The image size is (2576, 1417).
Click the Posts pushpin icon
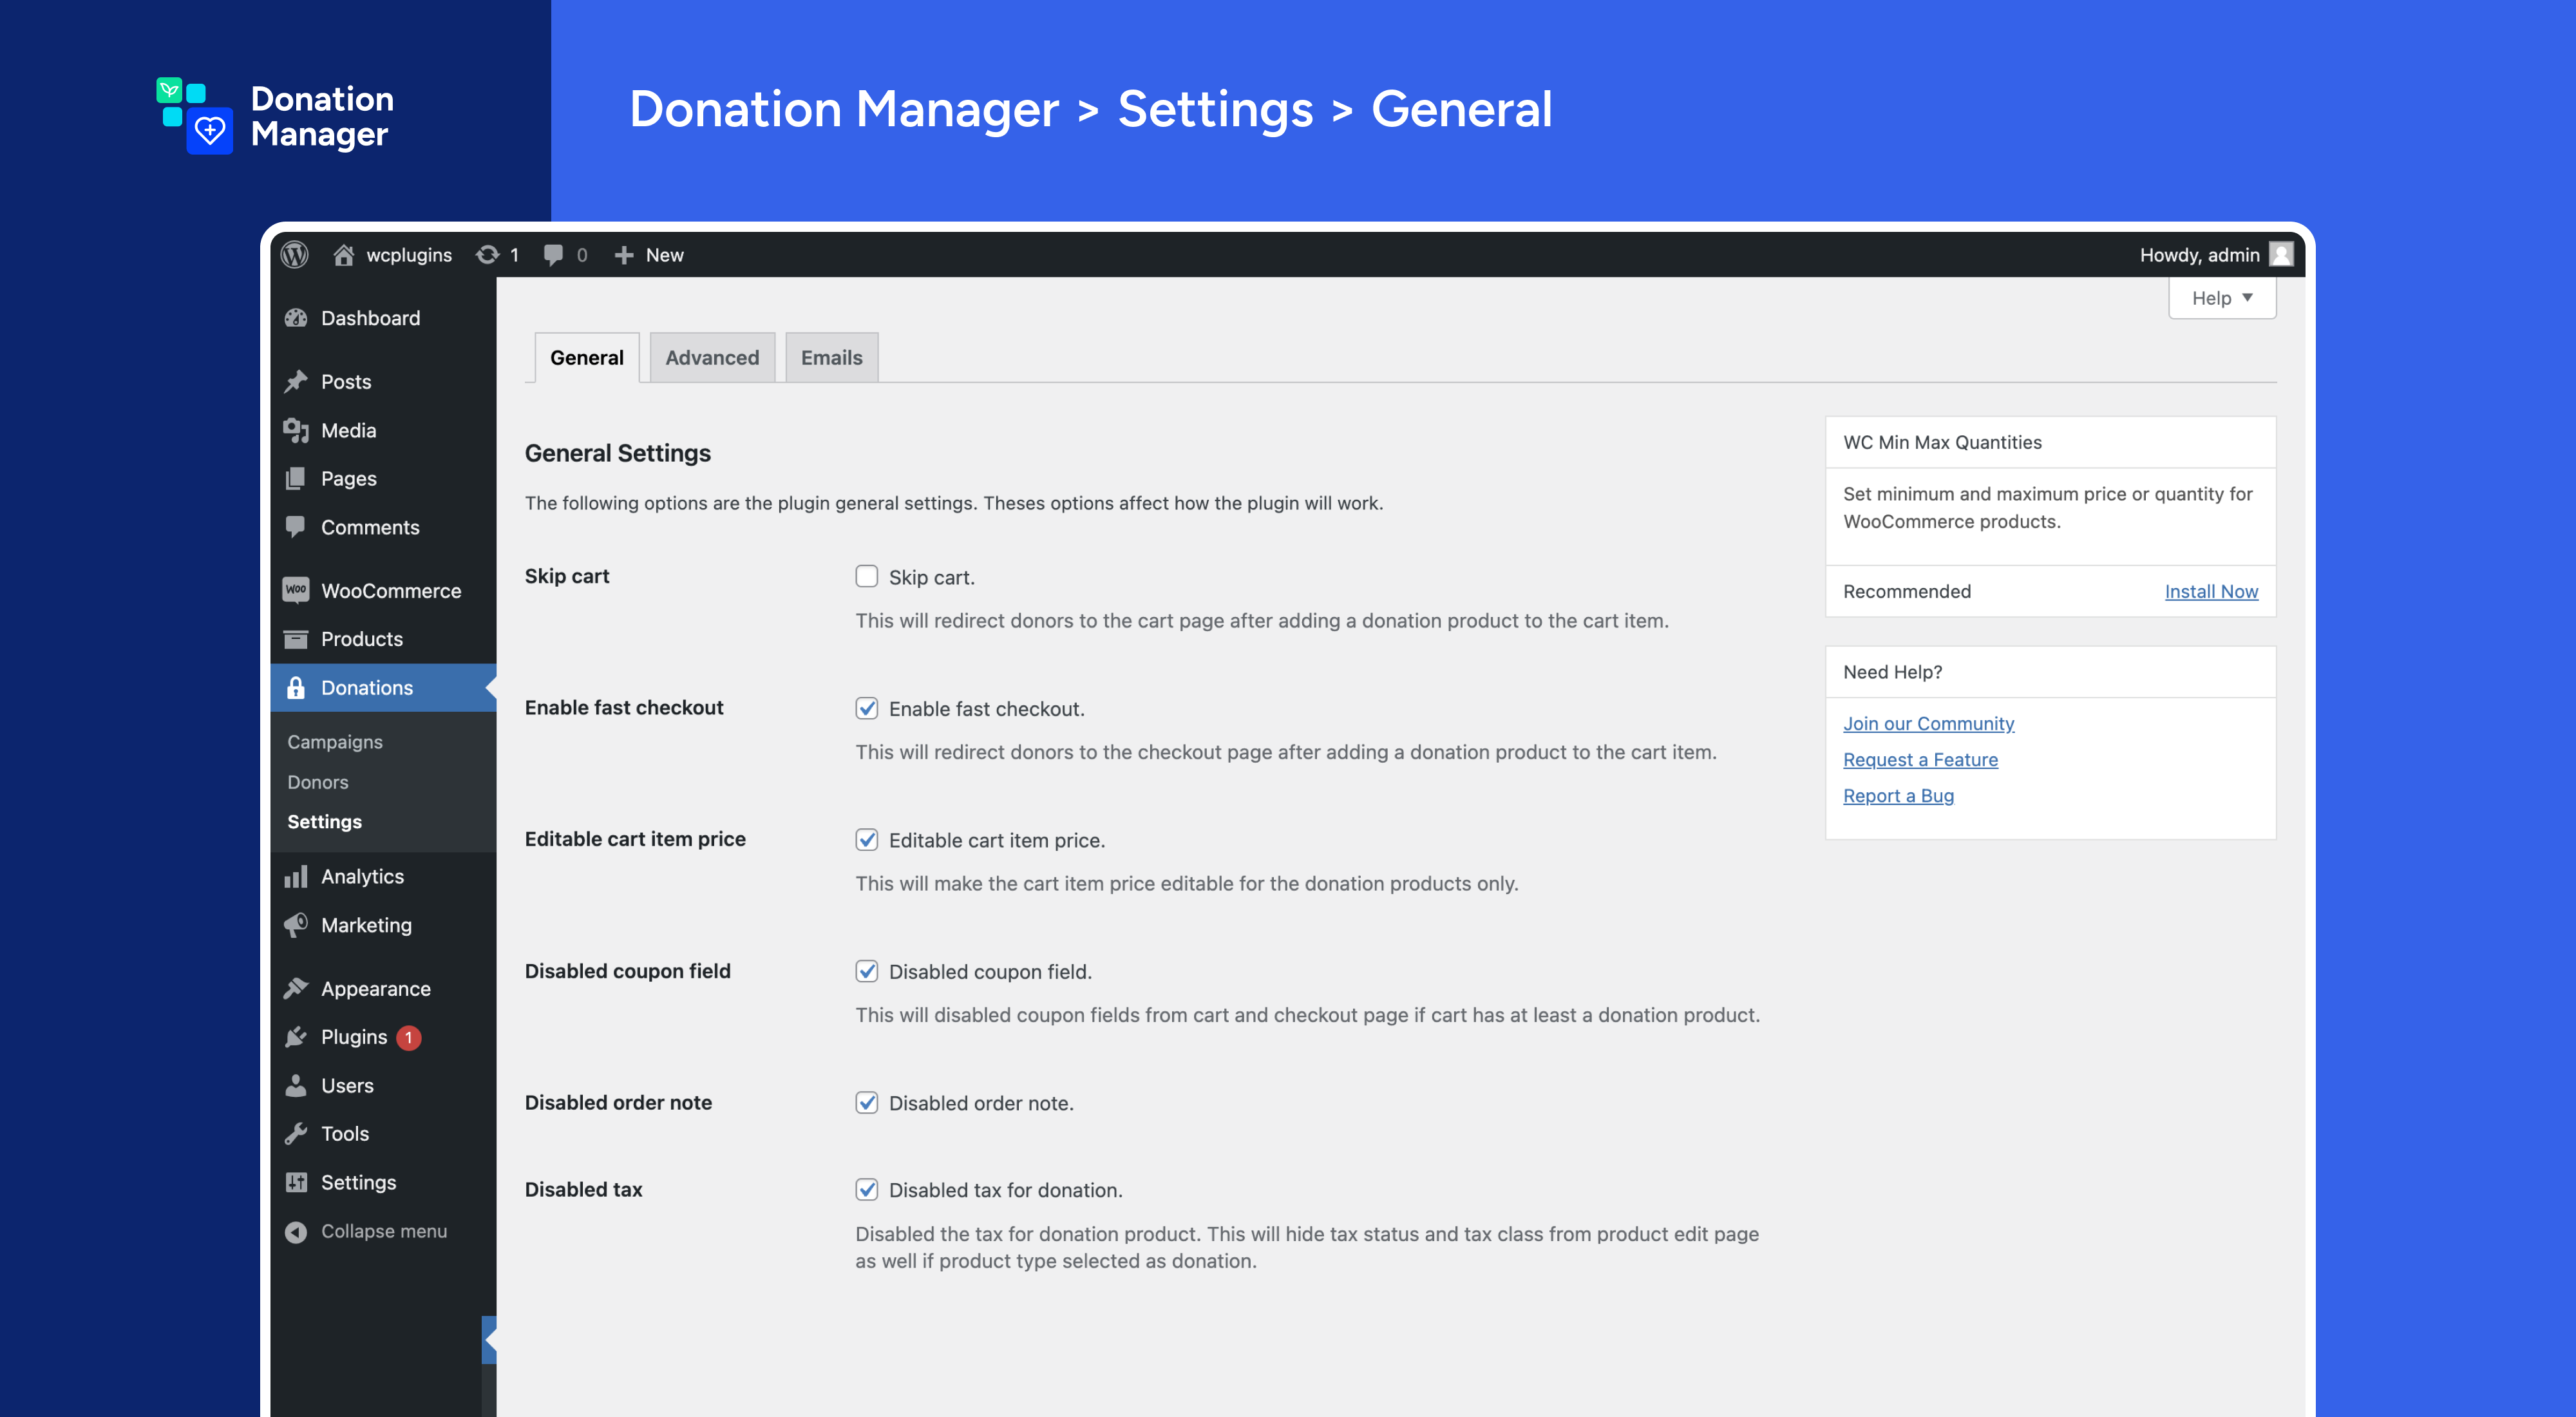296,381
